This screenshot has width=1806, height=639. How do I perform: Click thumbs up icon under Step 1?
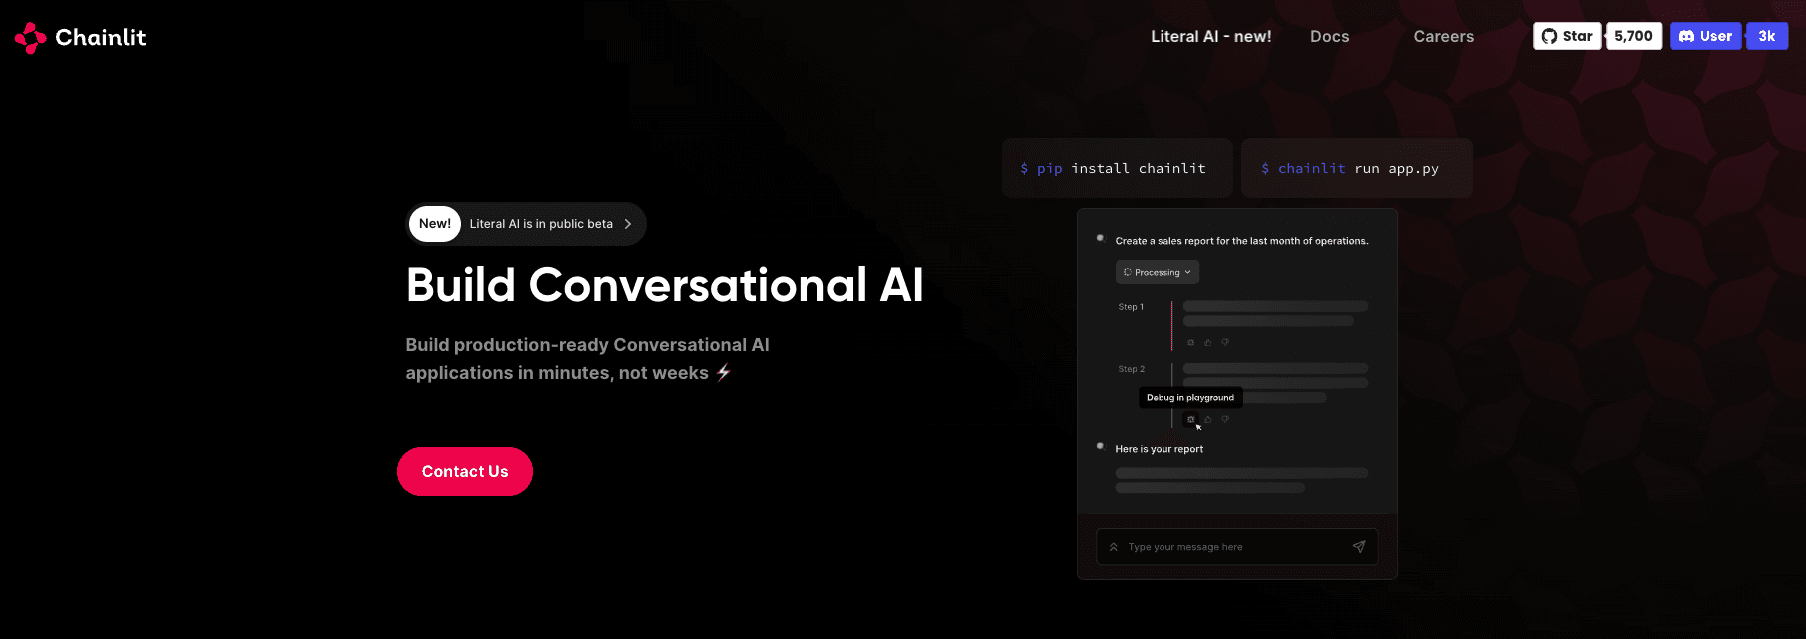(x=1207, y=343)
